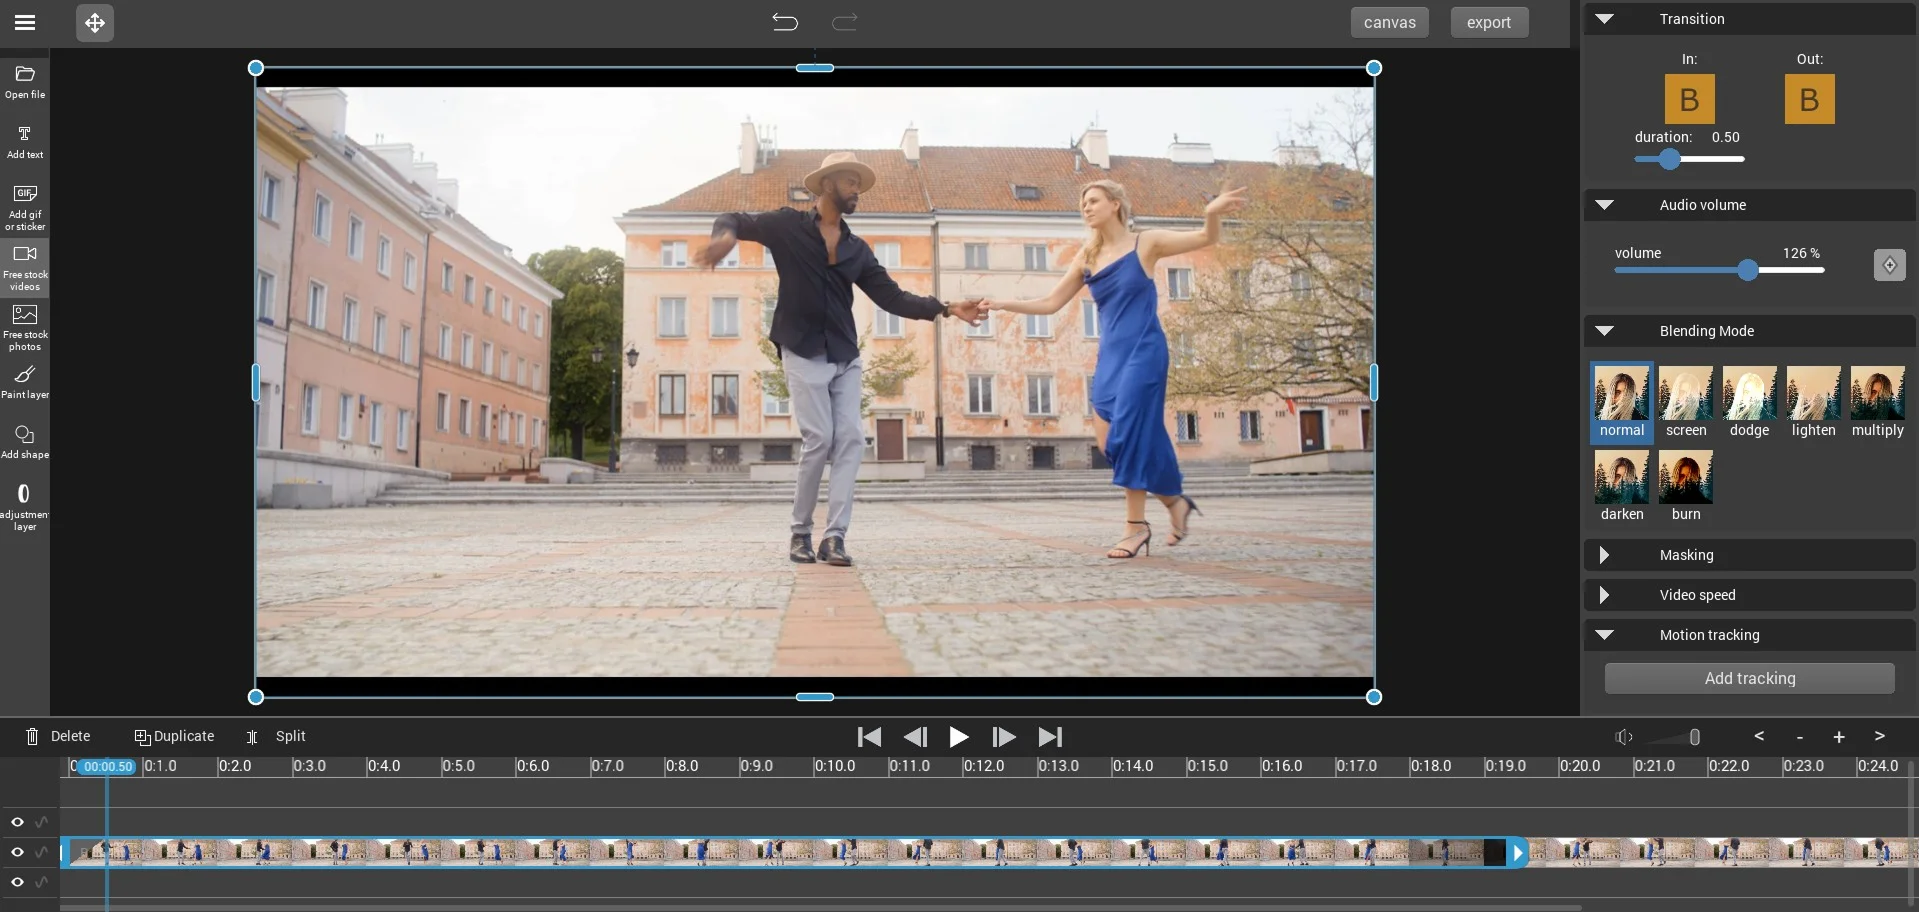Play the video
Screen dimensions: 1919x912
[x=958, y=737]
